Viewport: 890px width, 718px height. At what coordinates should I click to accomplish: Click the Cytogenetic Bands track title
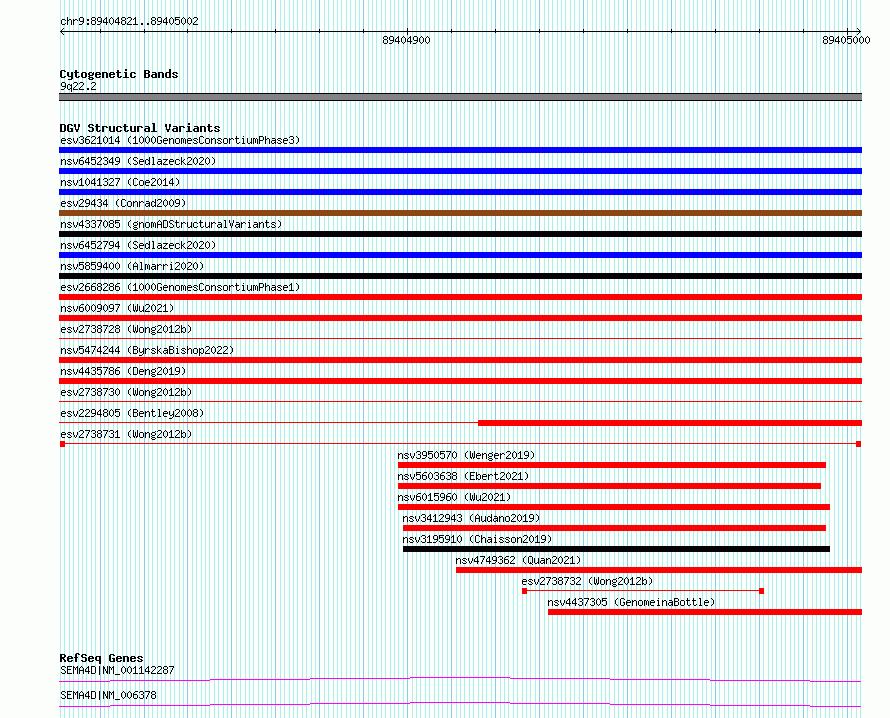(x=119, y=74)
